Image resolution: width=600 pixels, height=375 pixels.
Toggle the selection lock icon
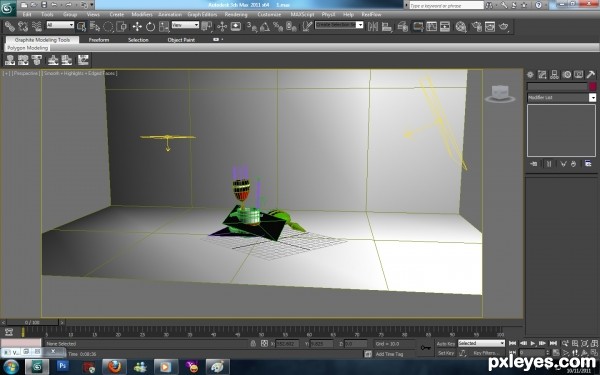click(253, 344)
